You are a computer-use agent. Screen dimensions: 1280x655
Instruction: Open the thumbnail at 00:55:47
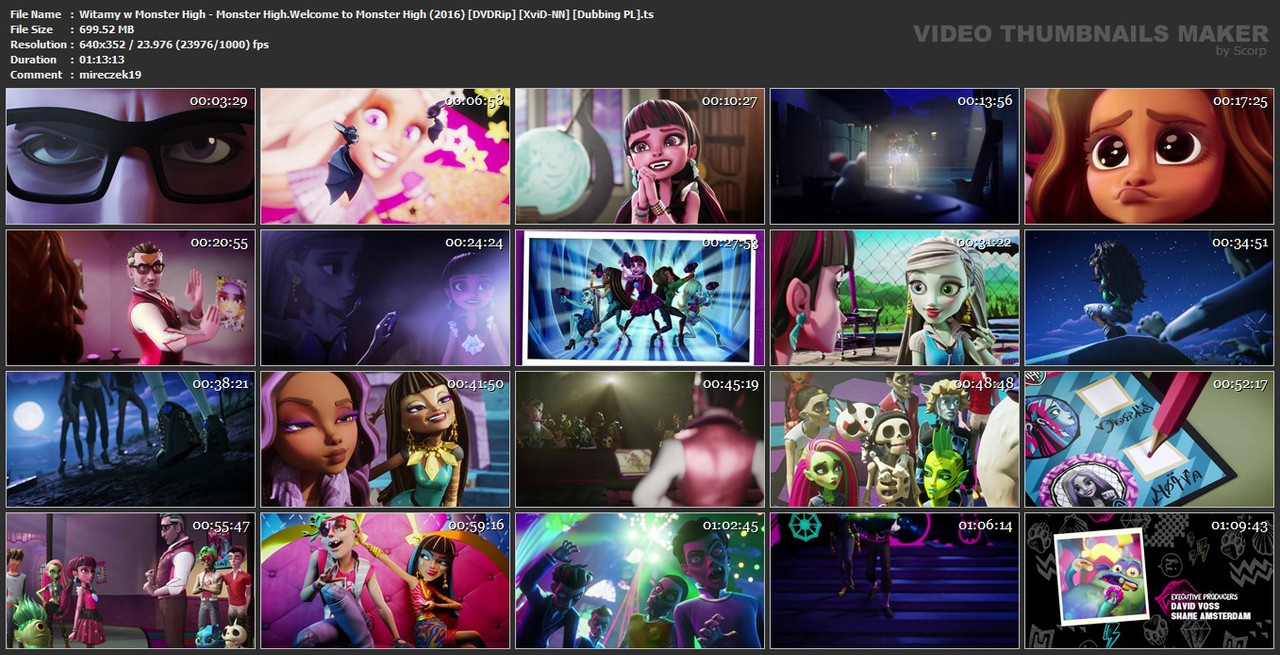coord(130,581)
